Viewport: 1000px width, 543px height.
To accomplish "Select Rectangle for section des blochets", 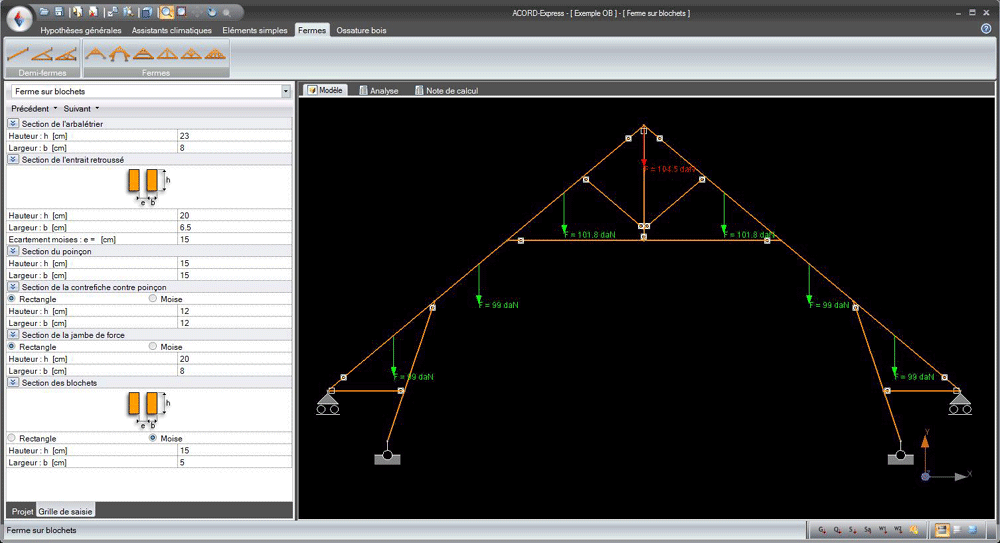I will coord(11,438).
